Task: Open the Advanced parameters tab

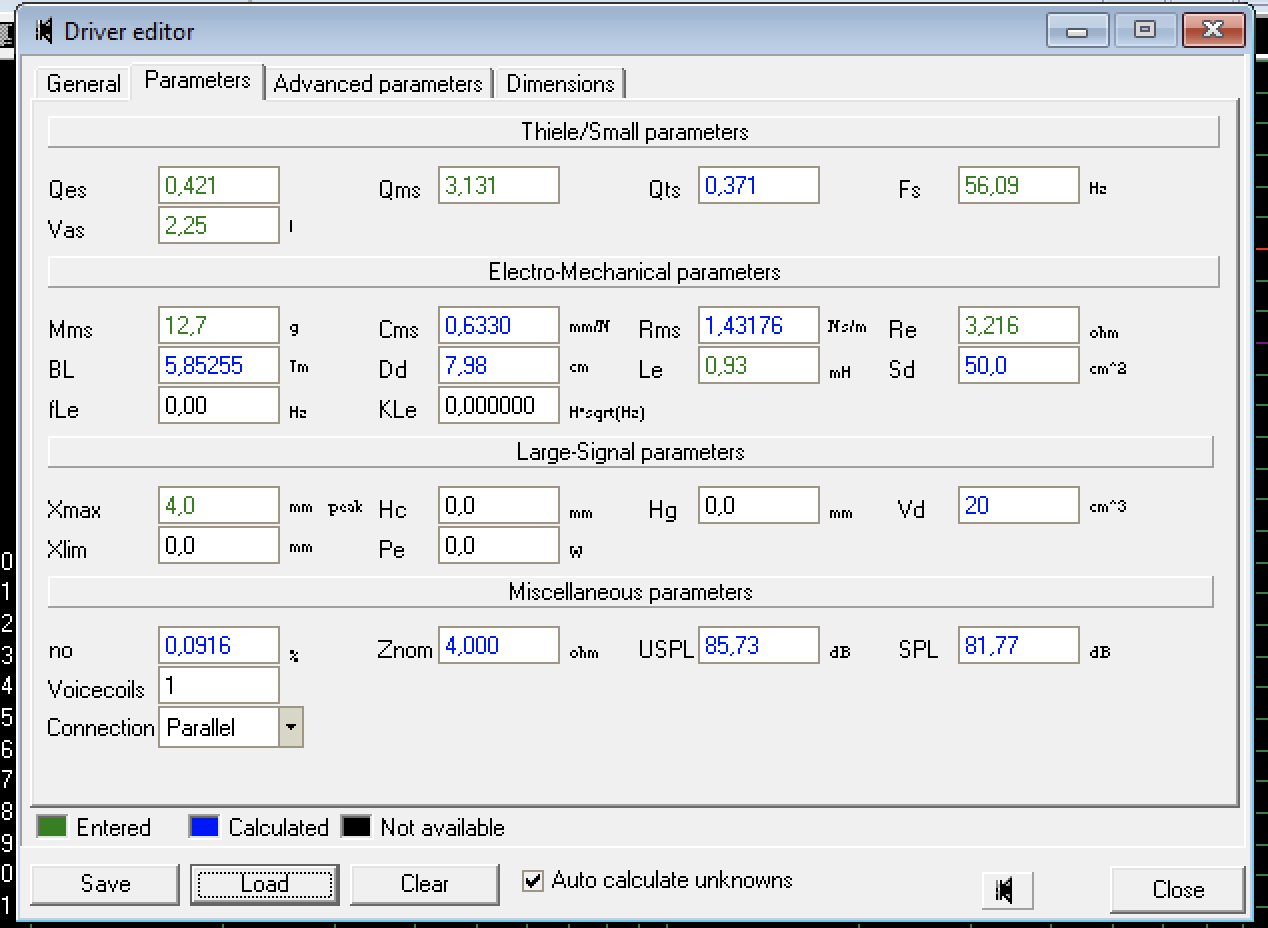Action: [x=378, y=84]
